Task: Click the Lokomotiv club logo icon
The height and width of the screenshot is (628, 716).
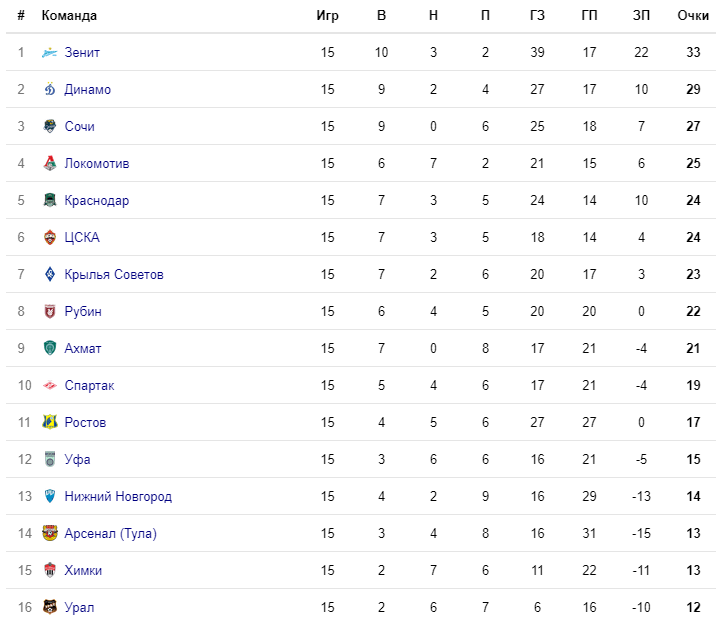Action: pos(50,164)
